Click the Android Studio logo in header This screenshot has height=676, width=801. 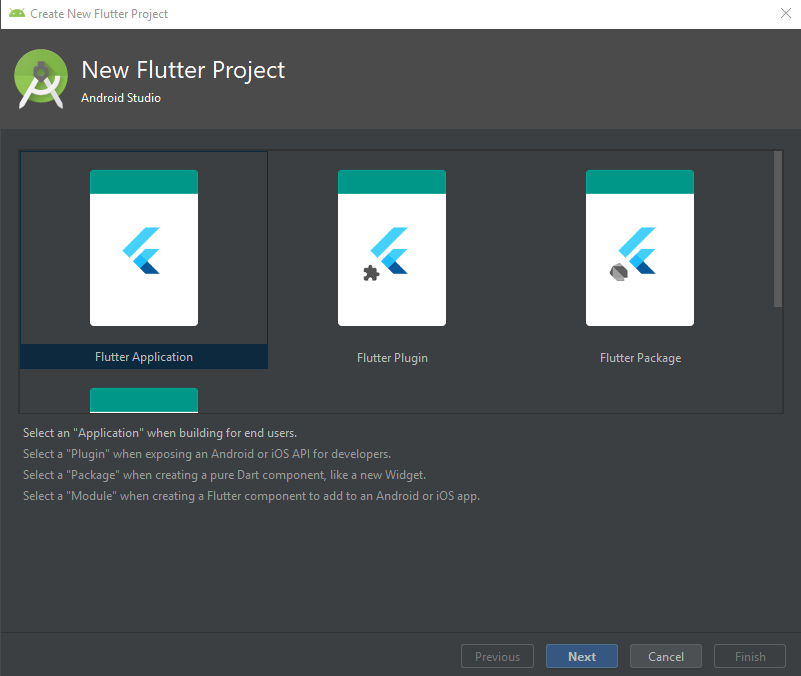(41, 79)
